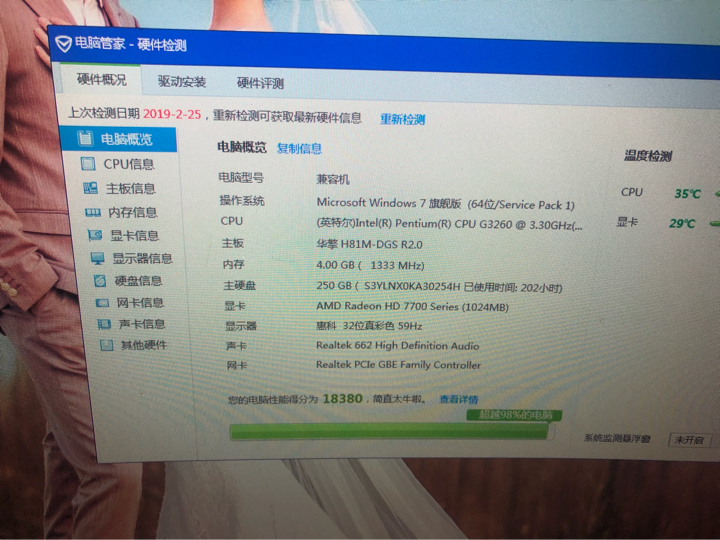Click the 华擎 H81M-DGS R2.0 motherboard entry
Image resolution: width=720 pixels, height=540 pixels.
(369, 244)
